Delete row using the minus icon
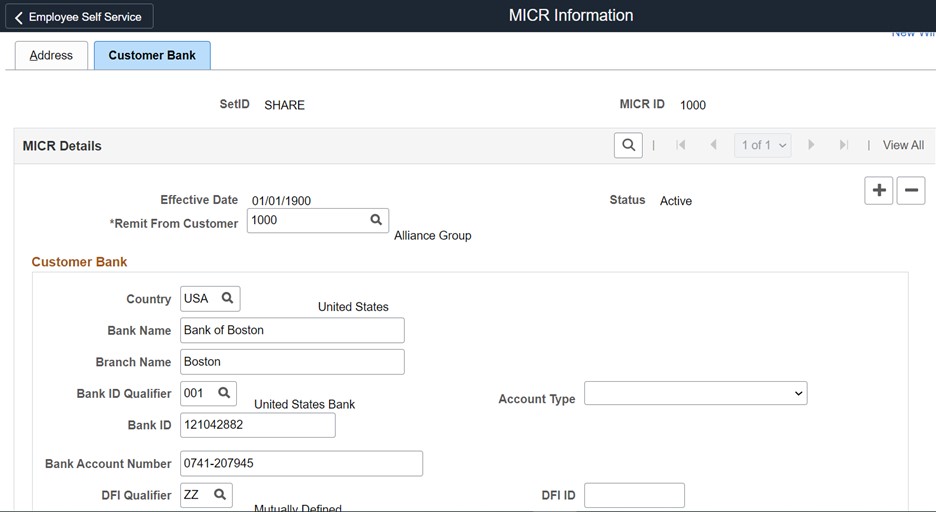This screenshot has width=936, height=512. point(911,190)
